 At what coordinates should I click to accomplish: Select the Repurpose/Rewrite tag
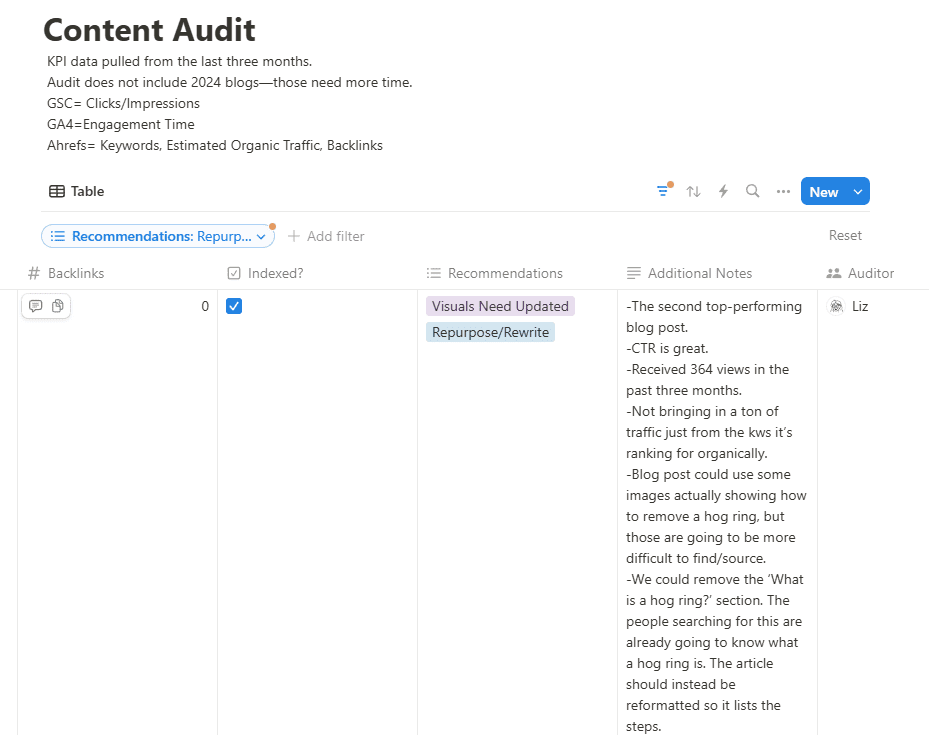point(490,331)
